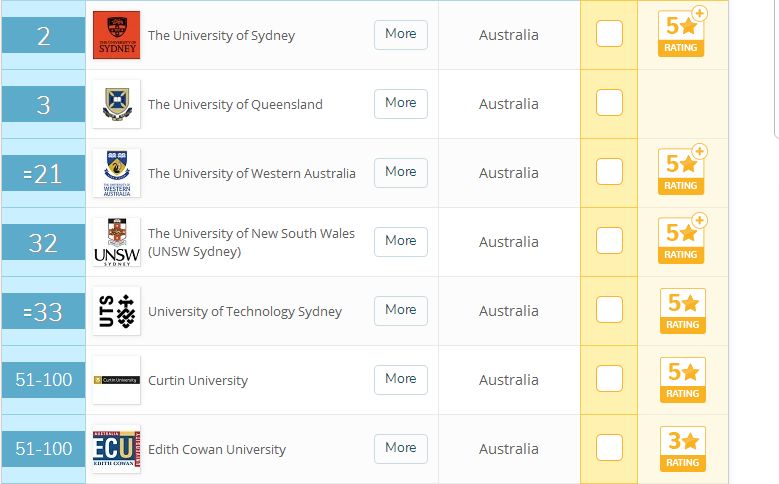
Task: Open The University of Queensland link
Action: pos(235,104)
